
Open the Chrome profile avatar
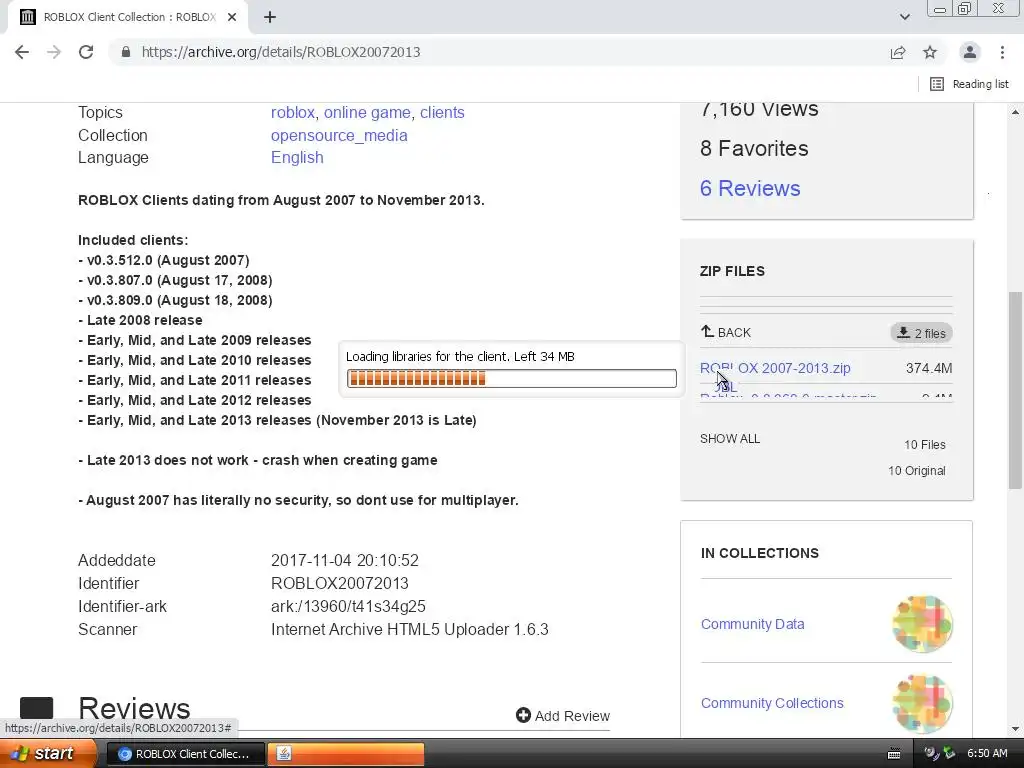(x=970, y=52)
